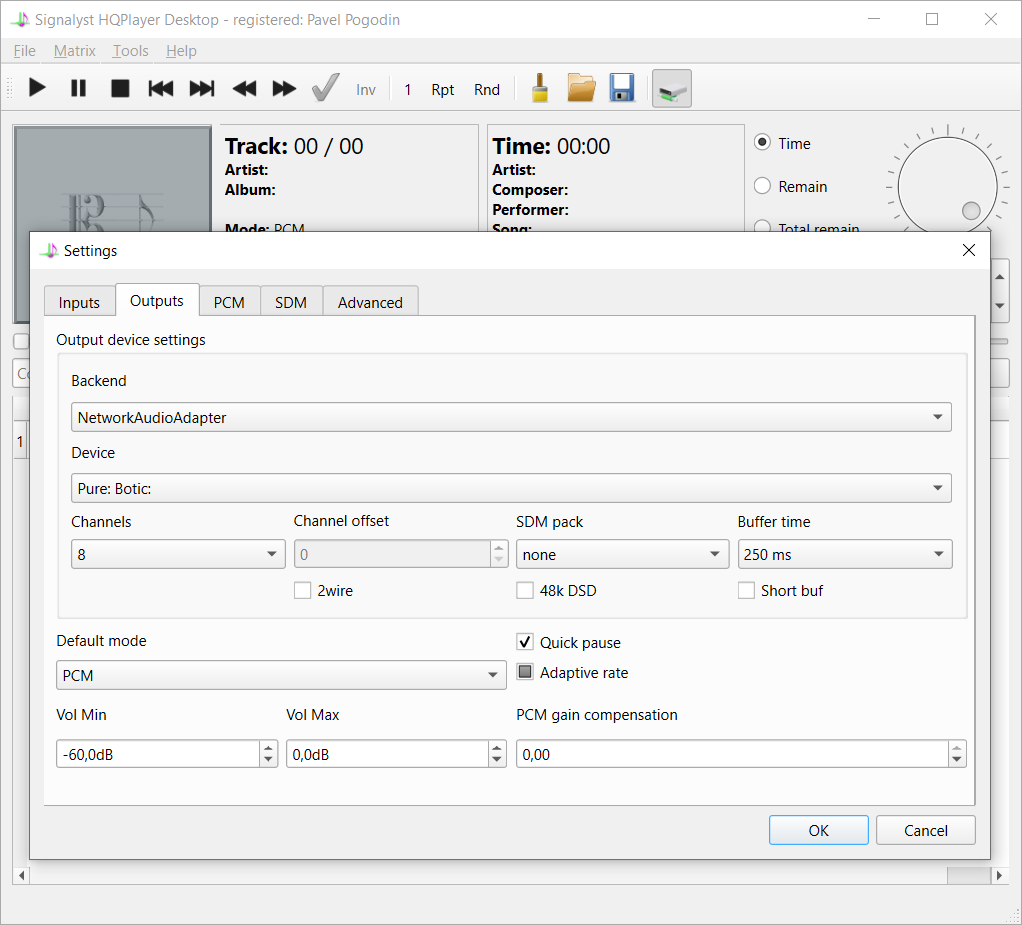Open the Matrix menu

[x=74, y=51]
